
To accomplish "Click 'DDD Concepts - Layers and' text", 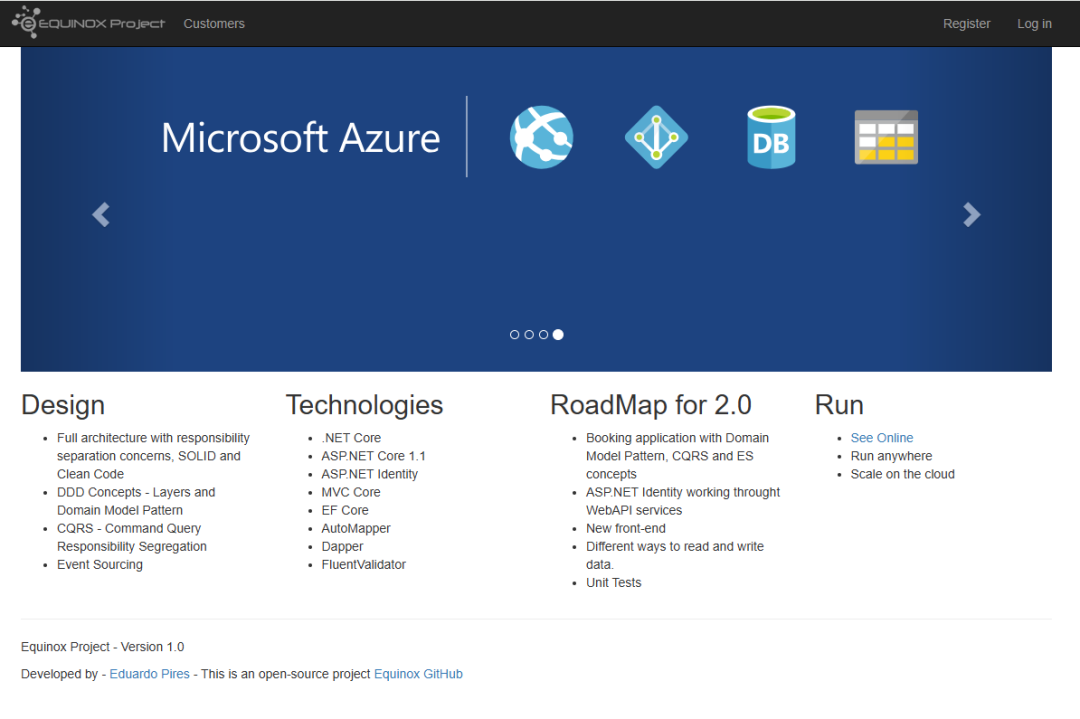I will [136, 492].
